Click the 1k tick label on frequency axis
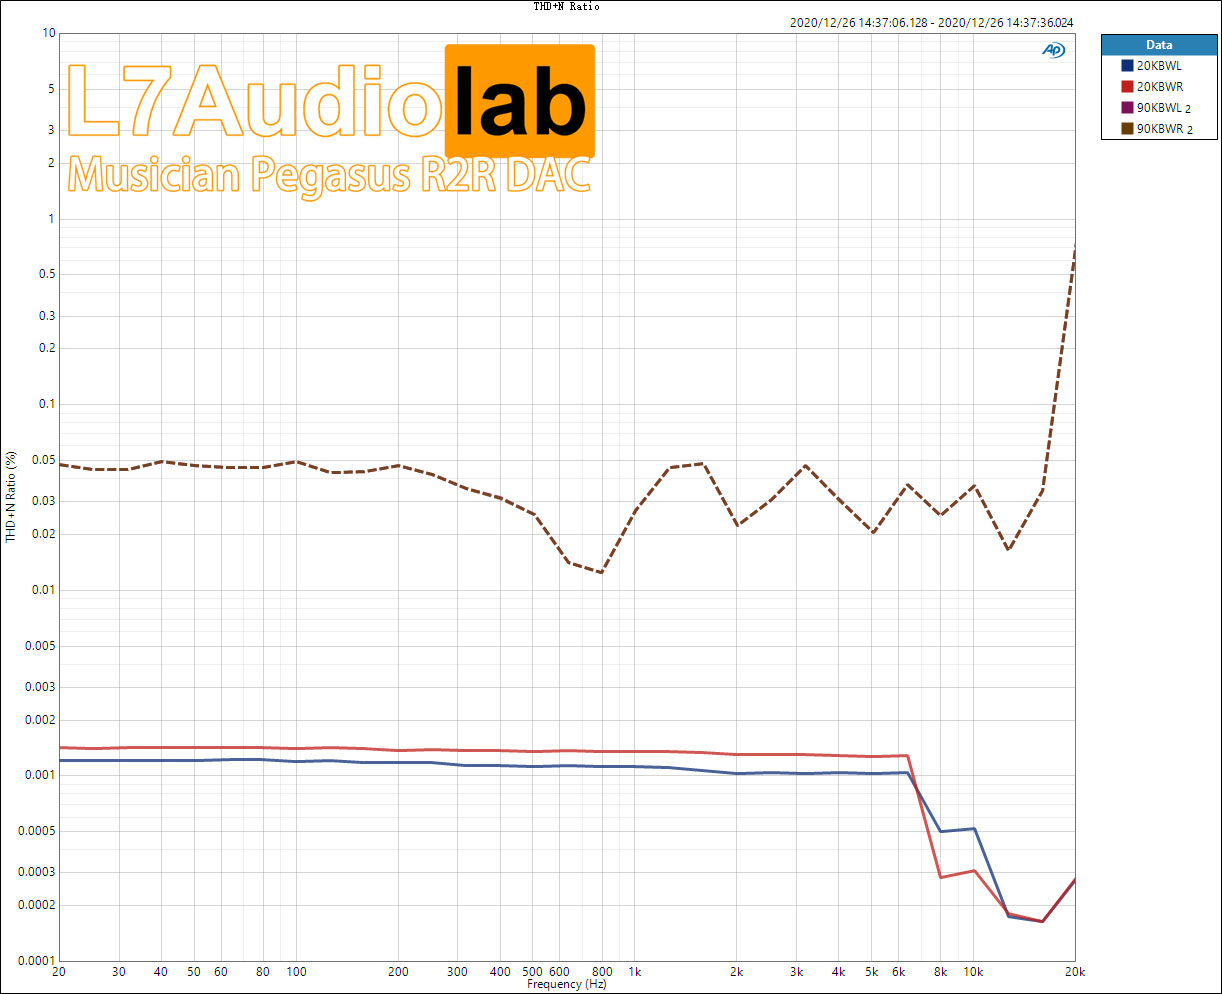The width and height of the screenshot is (1222, 994). coord(634,971)
